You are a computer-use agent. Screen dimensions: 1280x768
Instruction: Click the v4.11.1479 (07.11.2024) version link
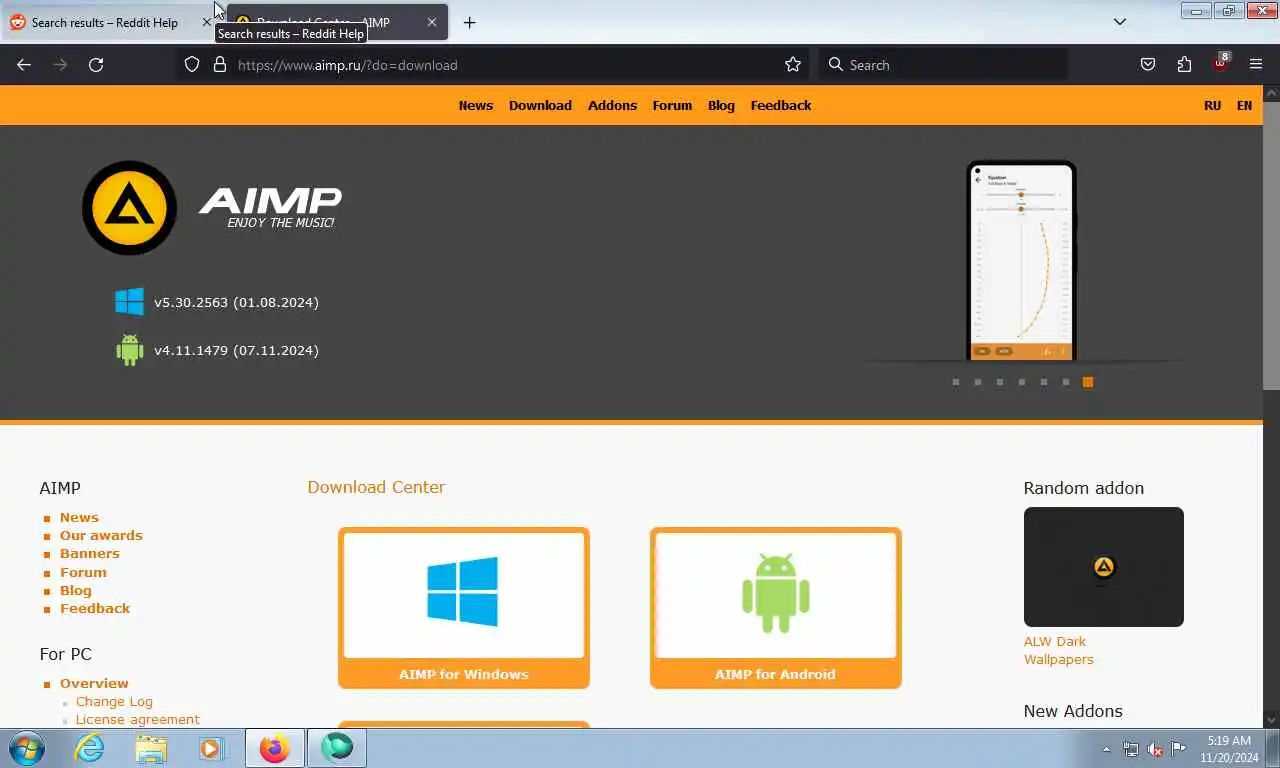pyautogui.click(x=236, y=350)
